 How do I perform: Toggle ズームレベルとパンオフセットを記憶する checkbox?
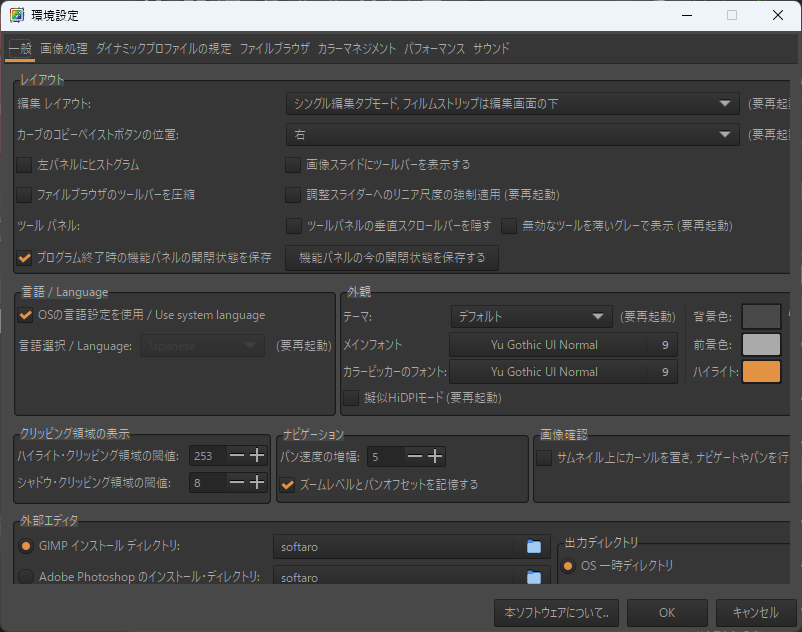pyautogui.click(x=288, y=485)
